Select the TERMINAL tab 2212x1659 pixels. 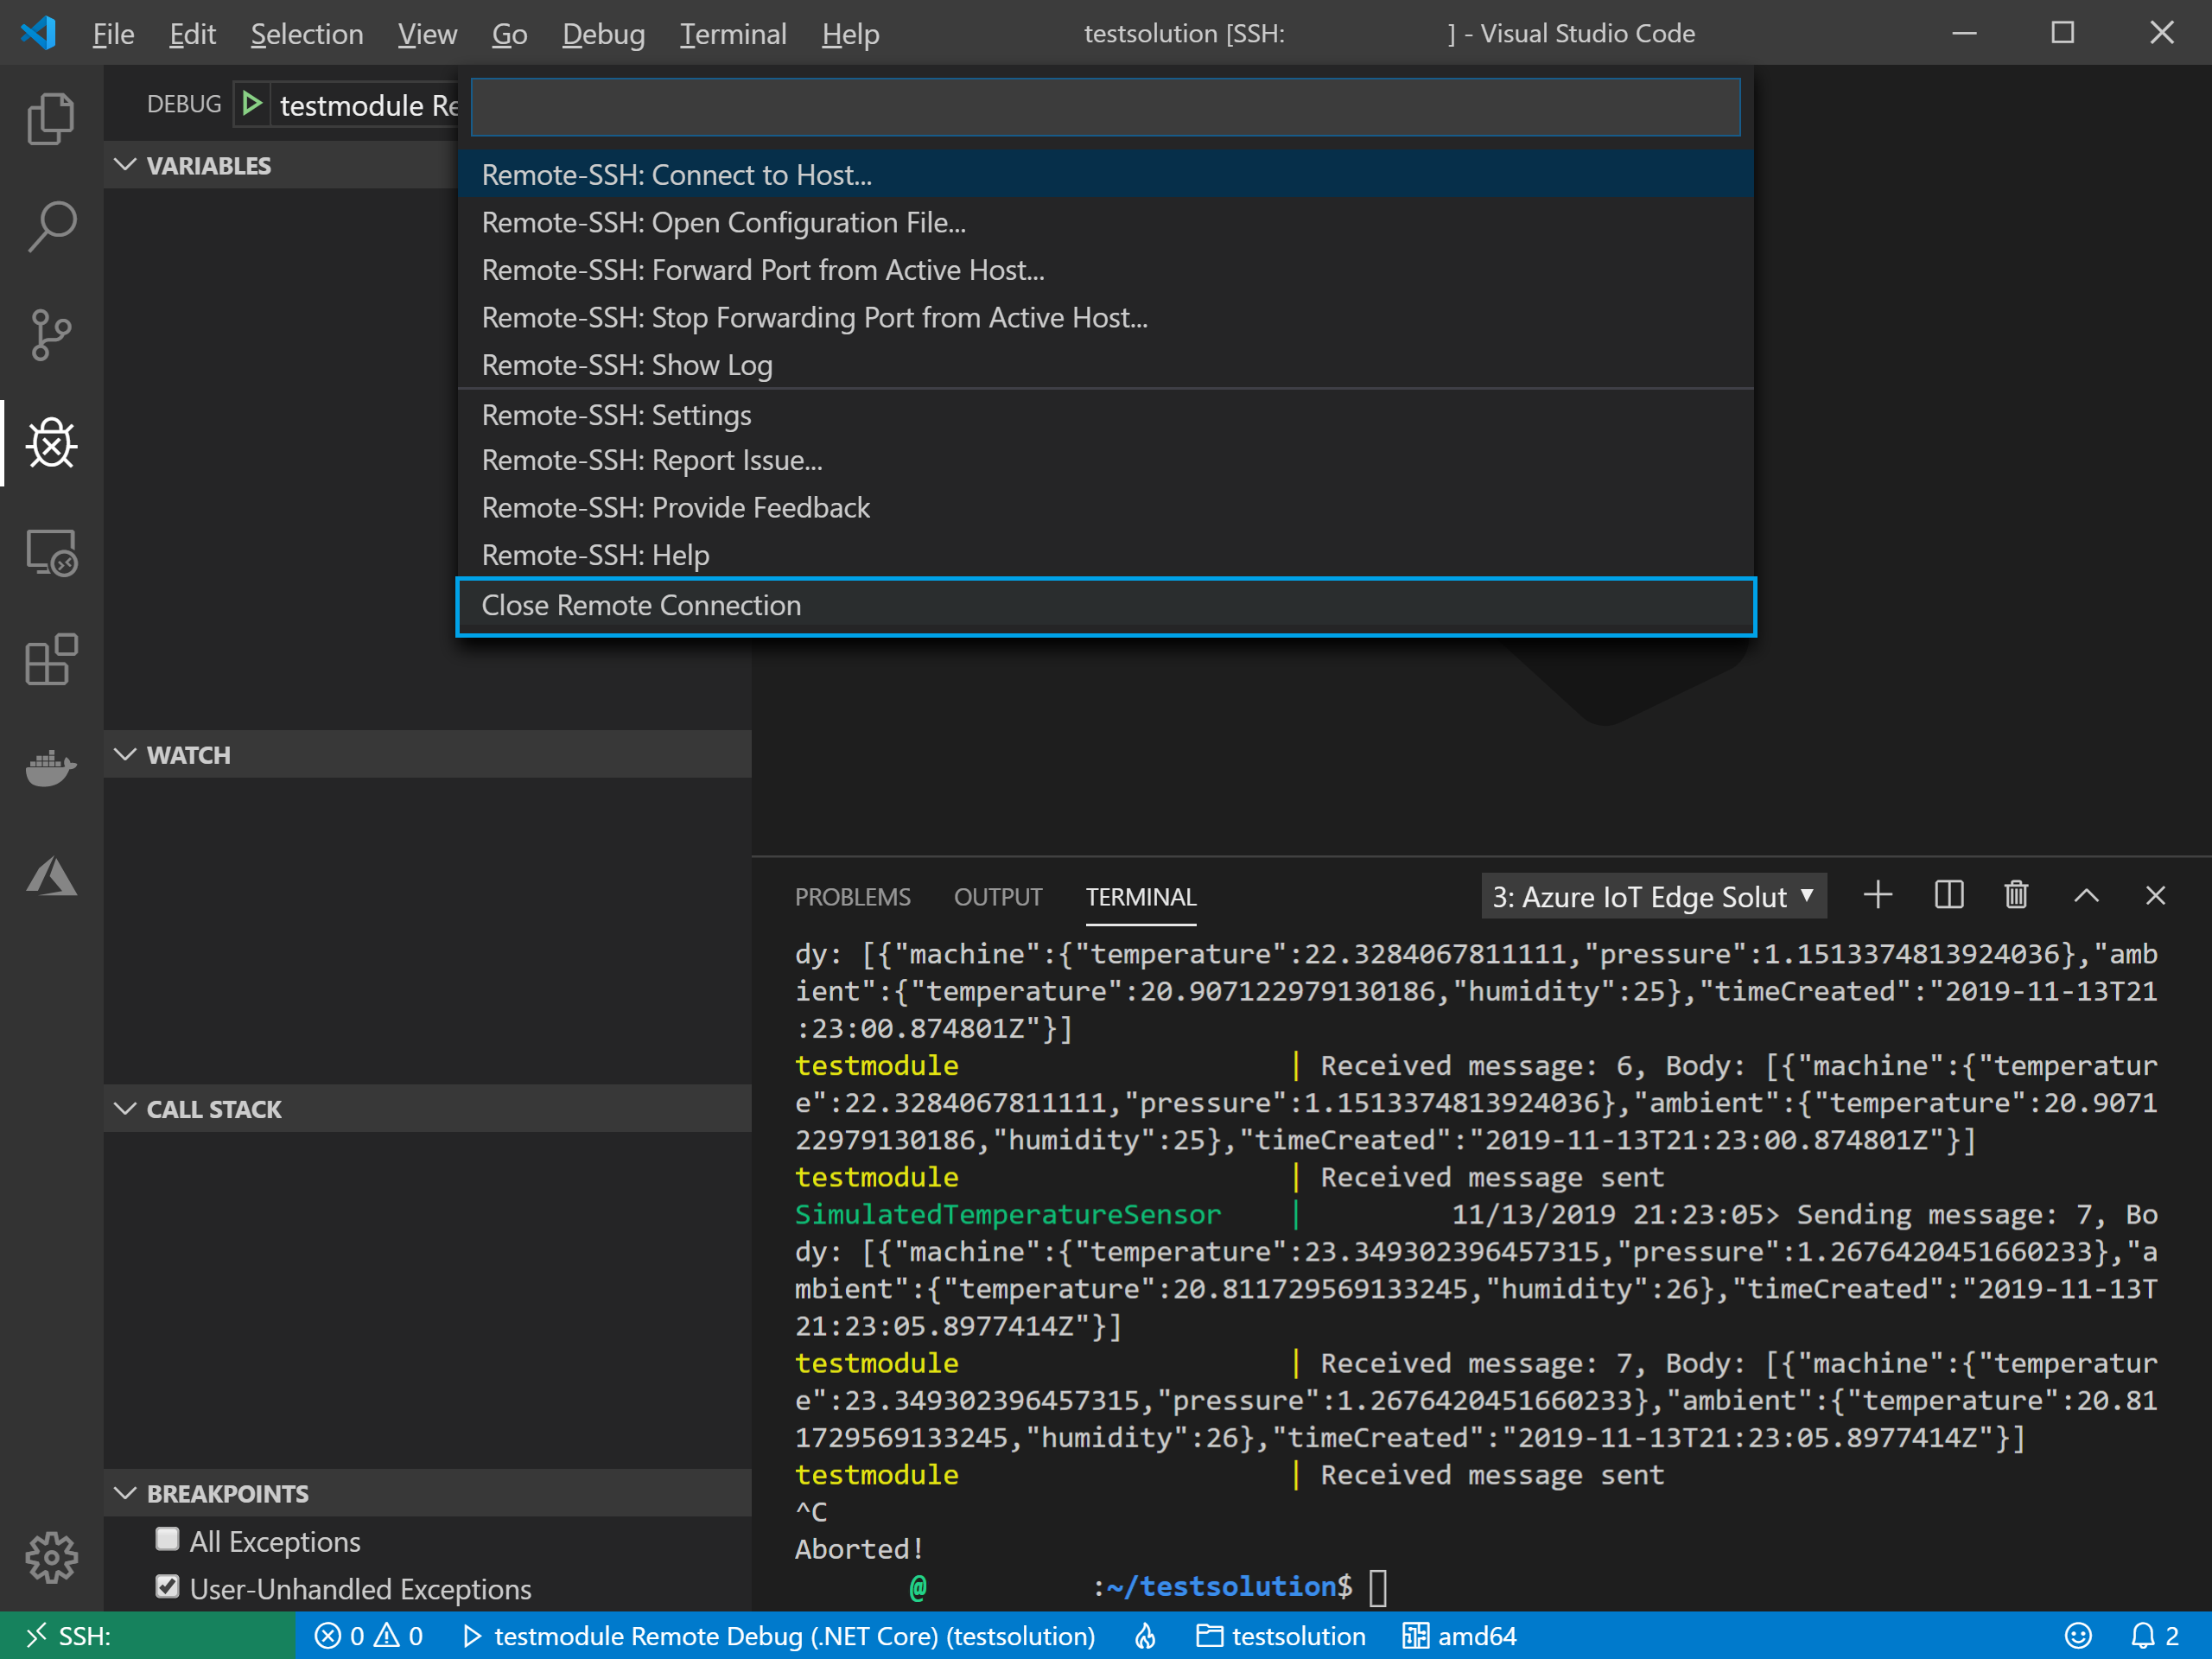1140,897
